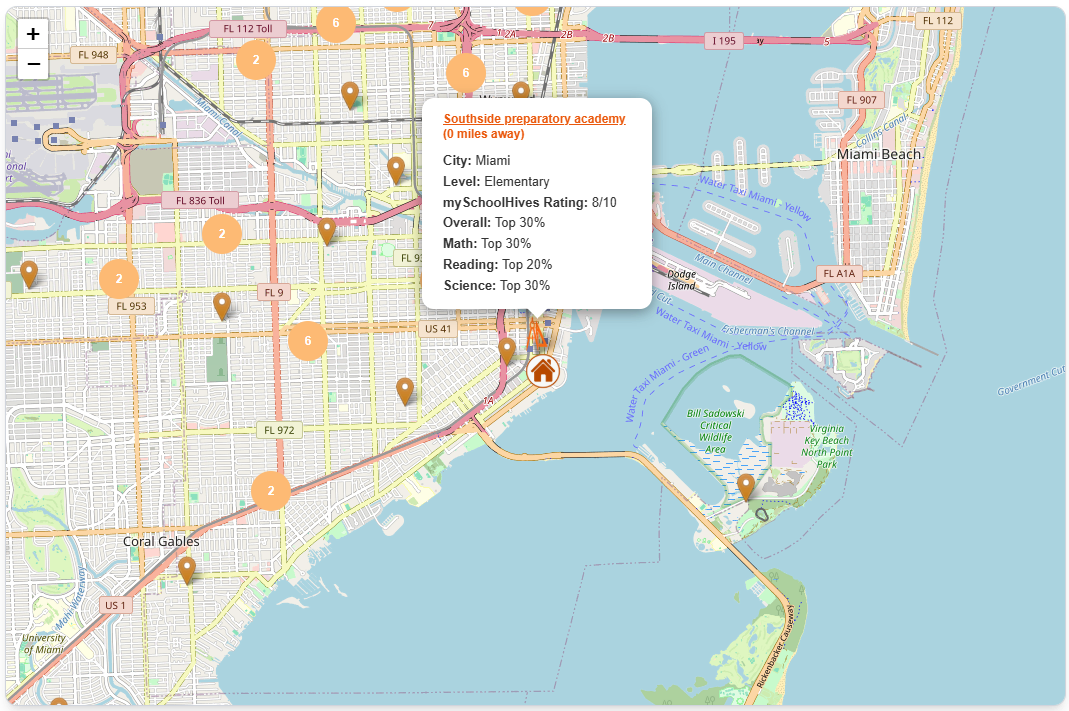The width and height of the screenshot is (1069, 711).
Task: Click the 2 cluster above Coral Gables
Action: coord(270,491)
